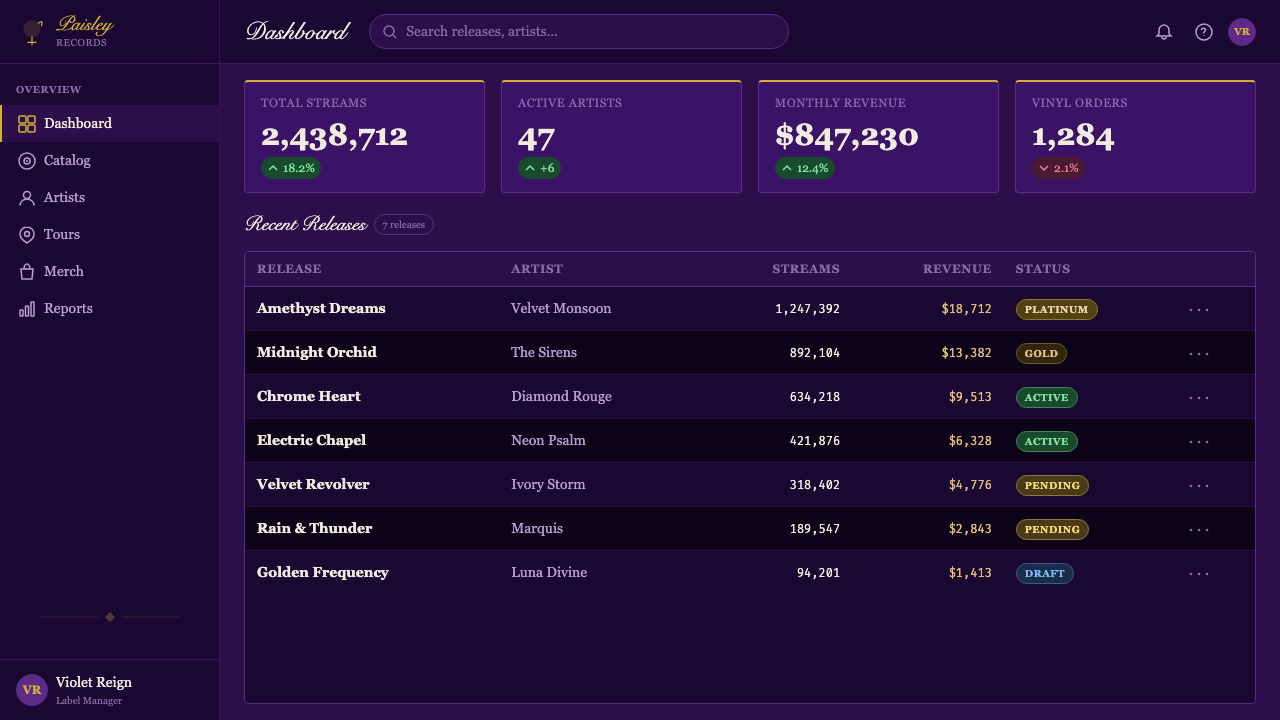The image size is (1280, 720).
Task: Click the 1,247,392 streams value
Action: click(807, 309)
